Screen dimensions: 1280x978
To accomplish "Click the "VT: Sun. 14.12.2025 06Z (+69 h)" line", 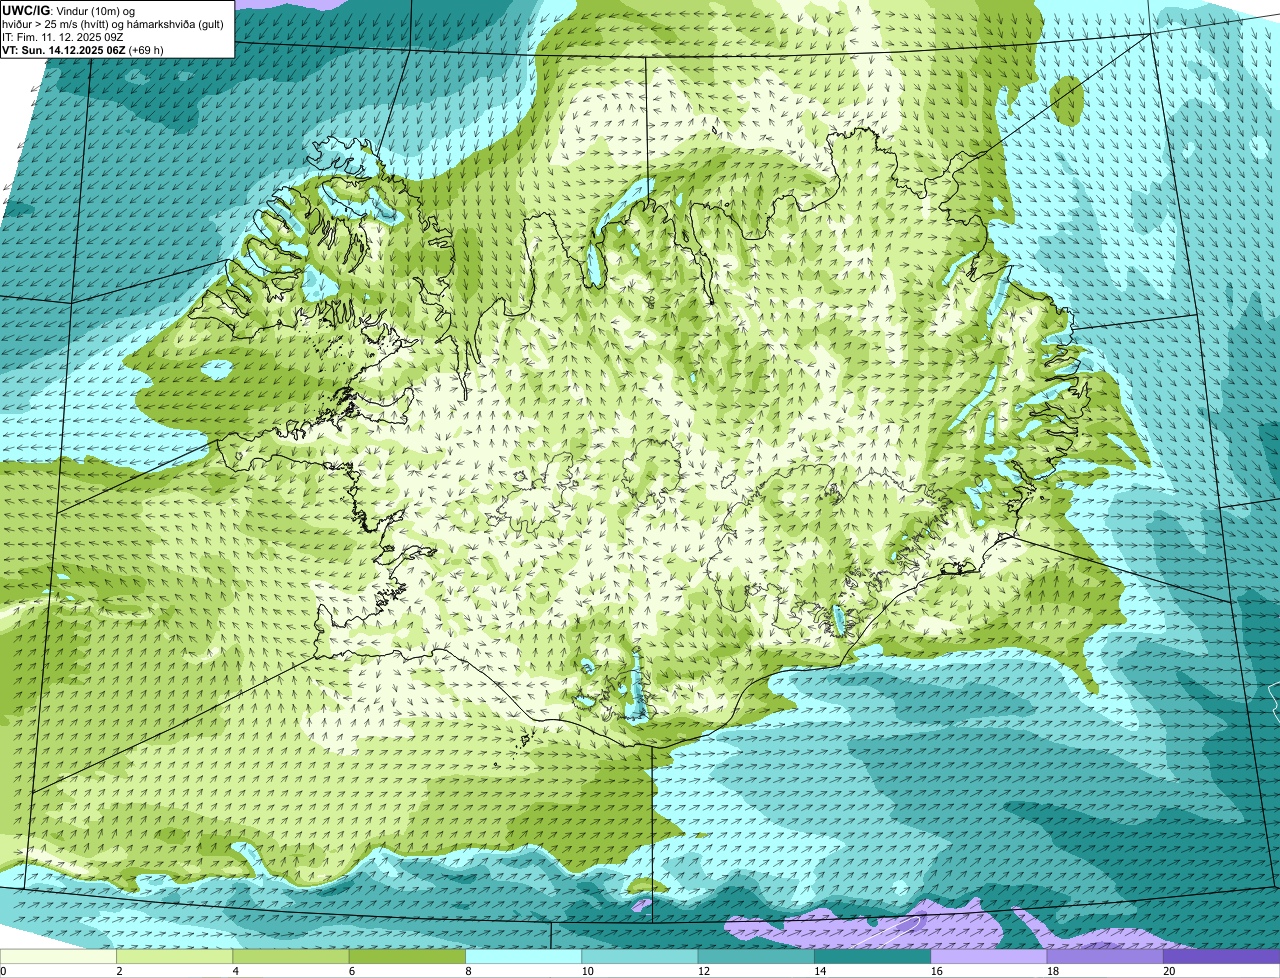I will tap(83, 50).
